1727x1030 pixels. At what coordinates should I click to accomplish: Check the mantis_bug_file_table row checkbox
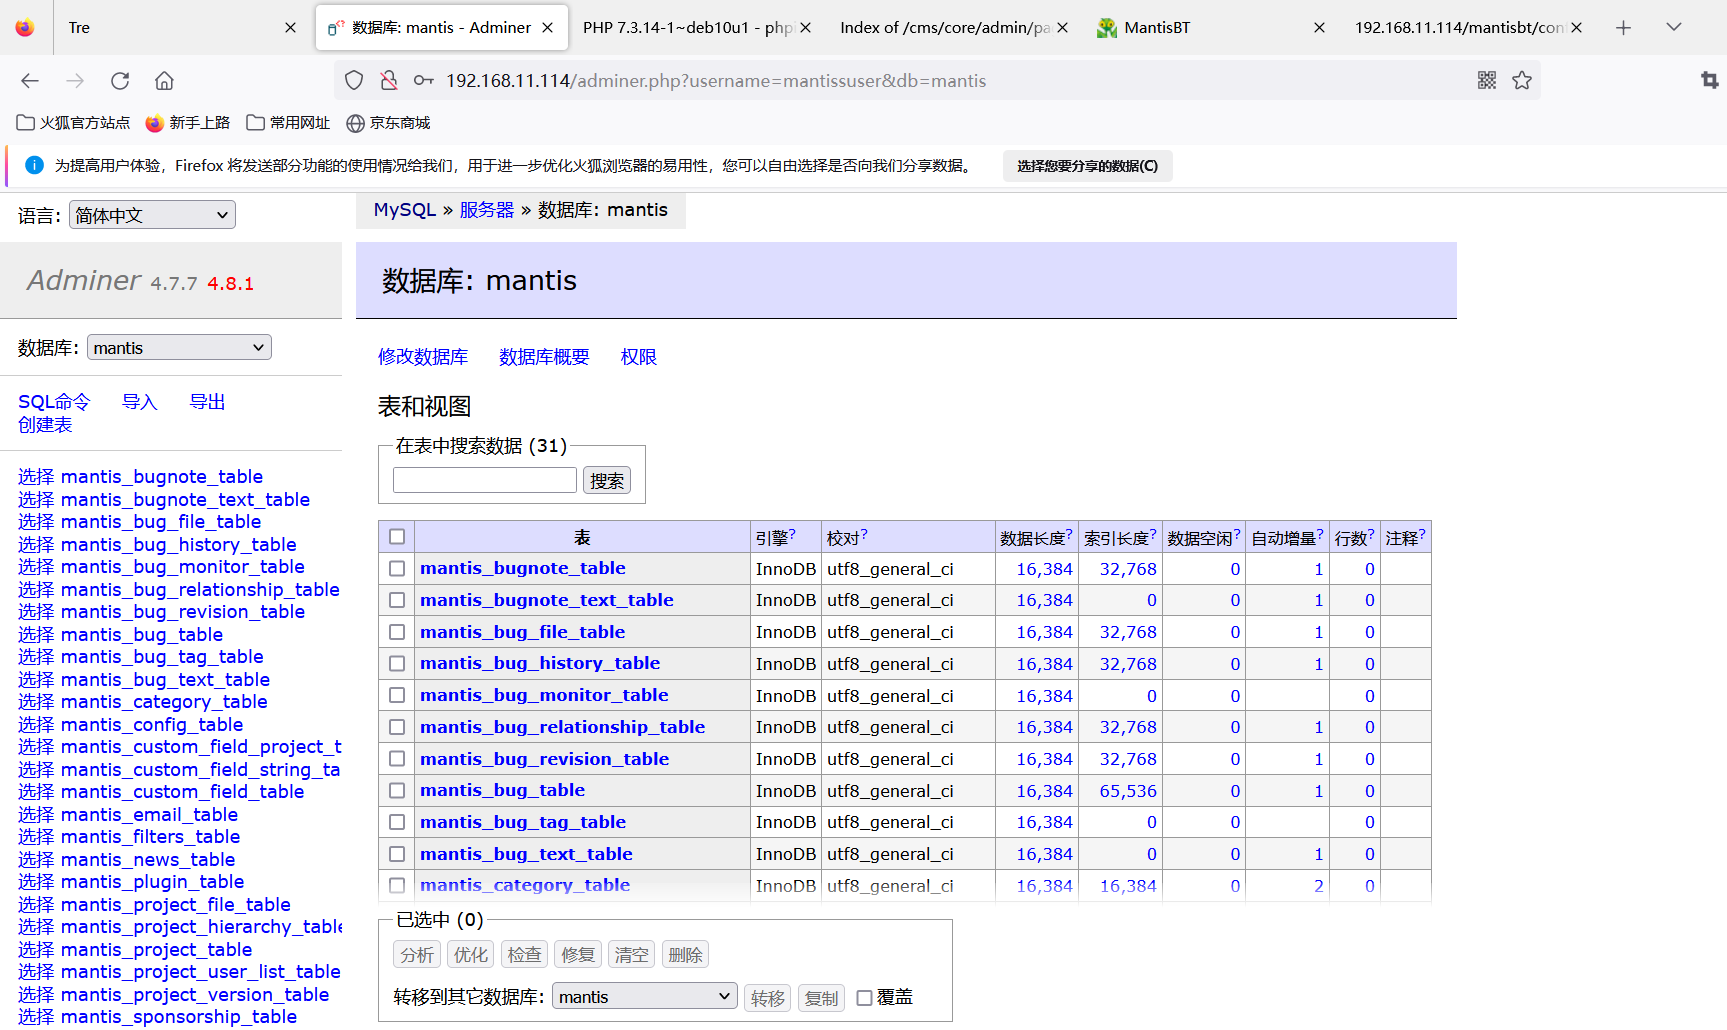tap(397, 632)
